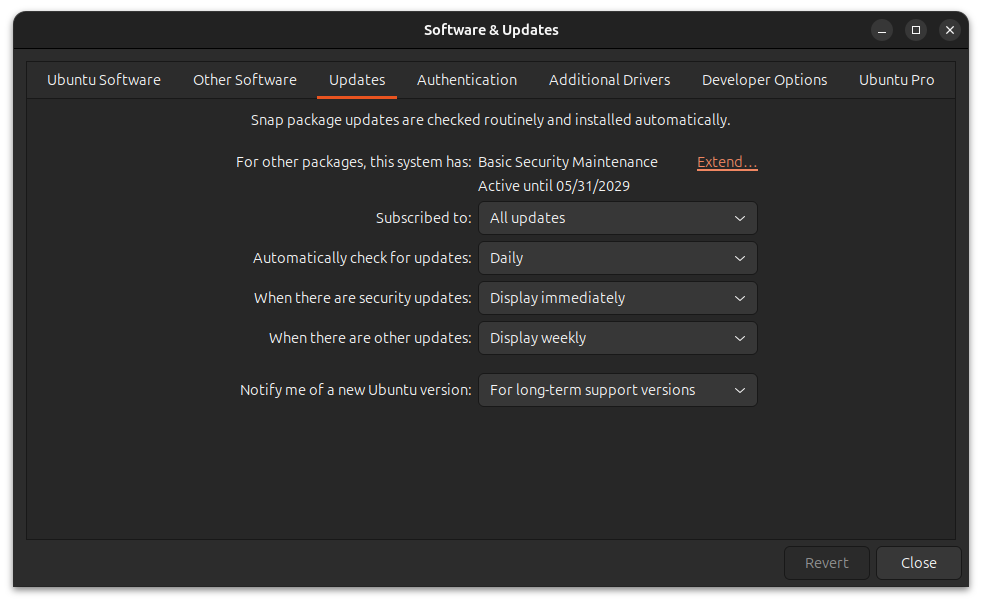This screenshot has width=982, height=603.
Task: Click the Extend… link
Action: pyautogui.click(x=727, y=162)
